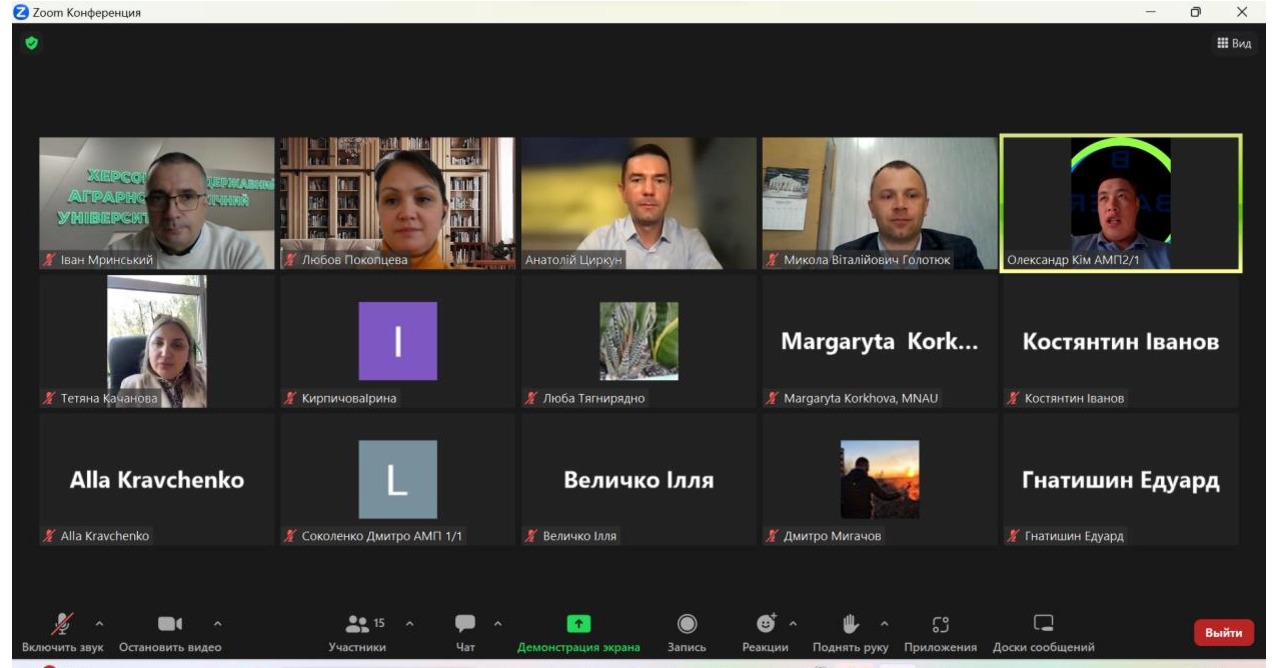Select Margaryta Korkhova, MNAU tile
This screenshot has height=668, width=1272.
click(x=880, y=341)
